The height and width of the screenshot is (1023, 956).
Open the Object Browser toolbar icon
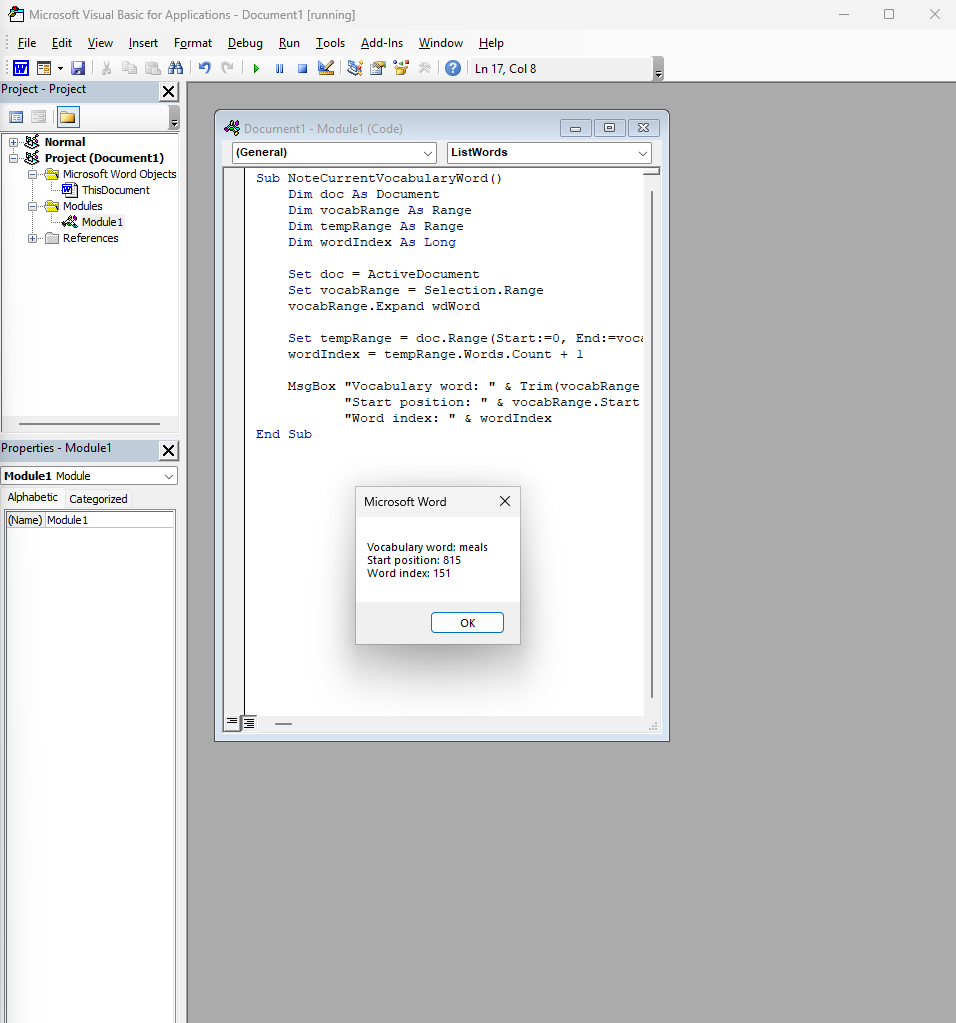click(x=401, y=68)
